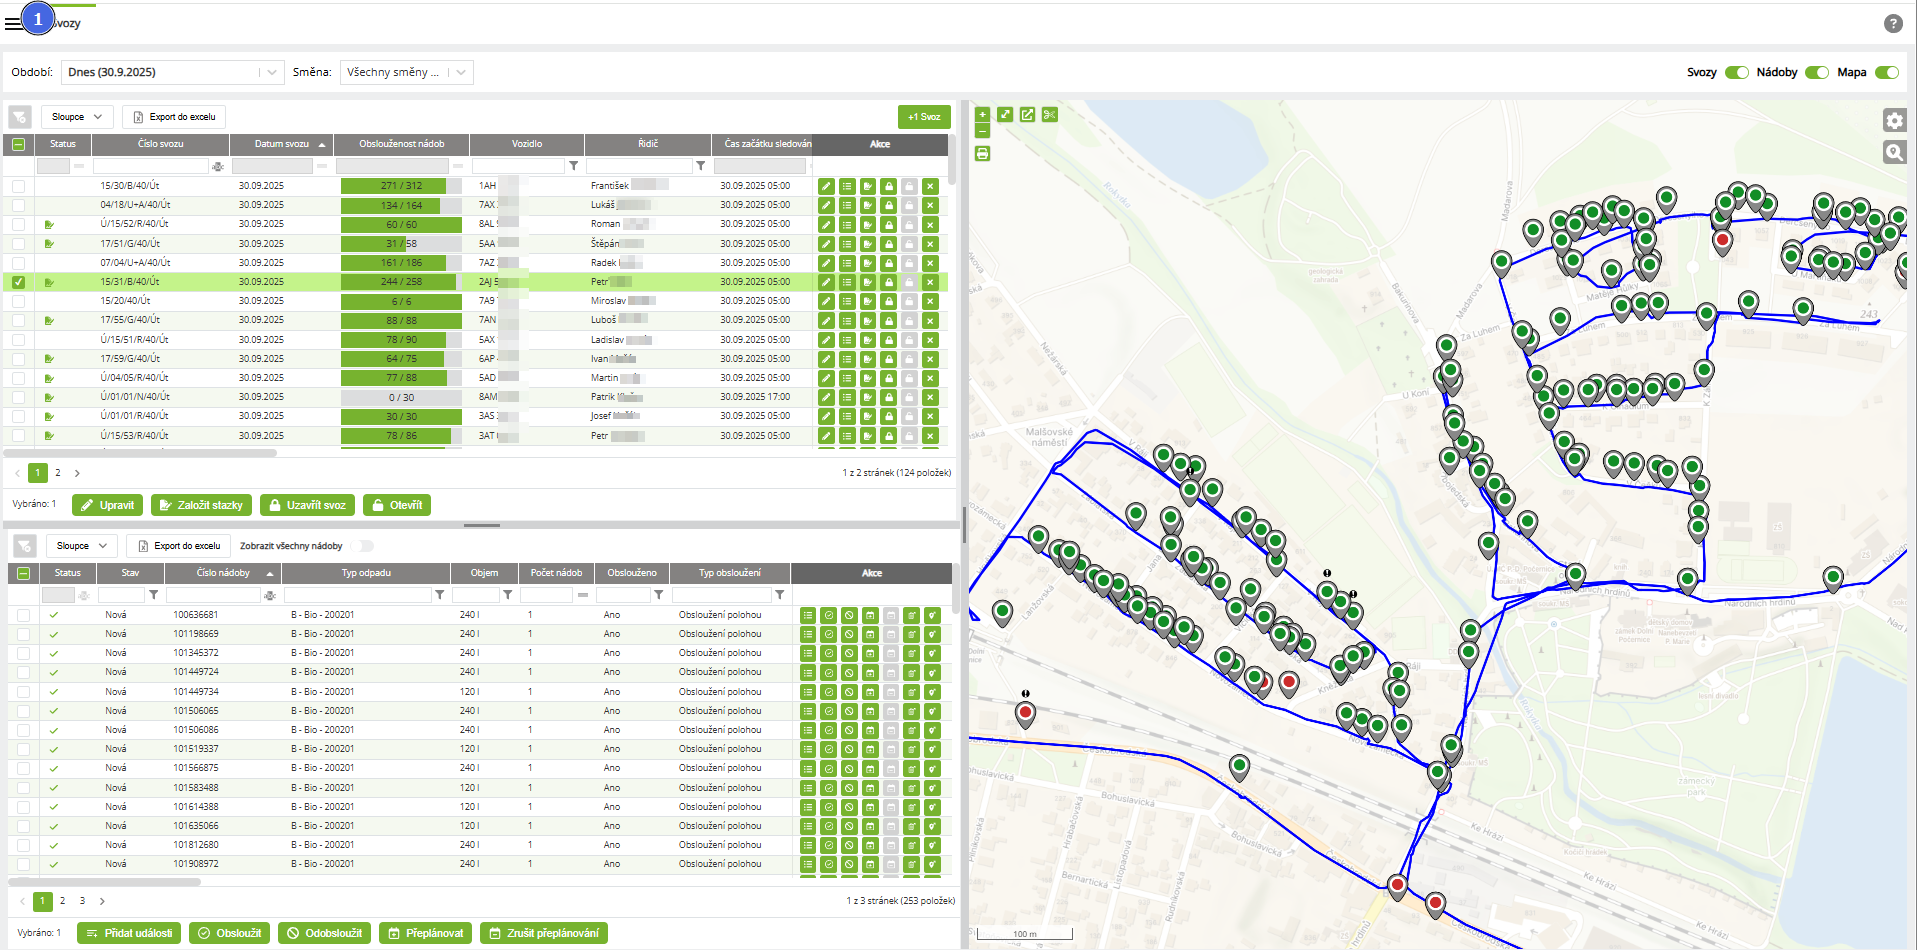The image size is (1917, 950).
Task: Open the Období date dropdown
Action: [x=271, y=72]
